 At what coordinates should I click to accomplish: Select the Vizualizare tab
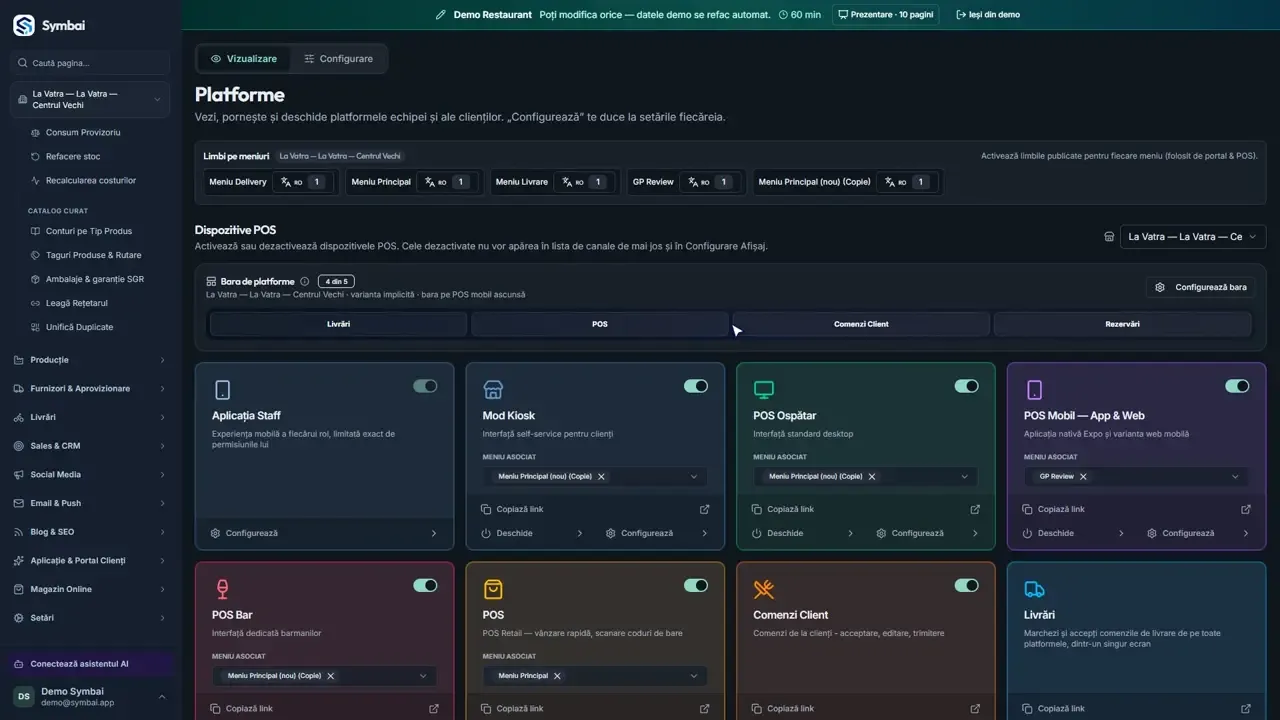(x=244, y=59)
